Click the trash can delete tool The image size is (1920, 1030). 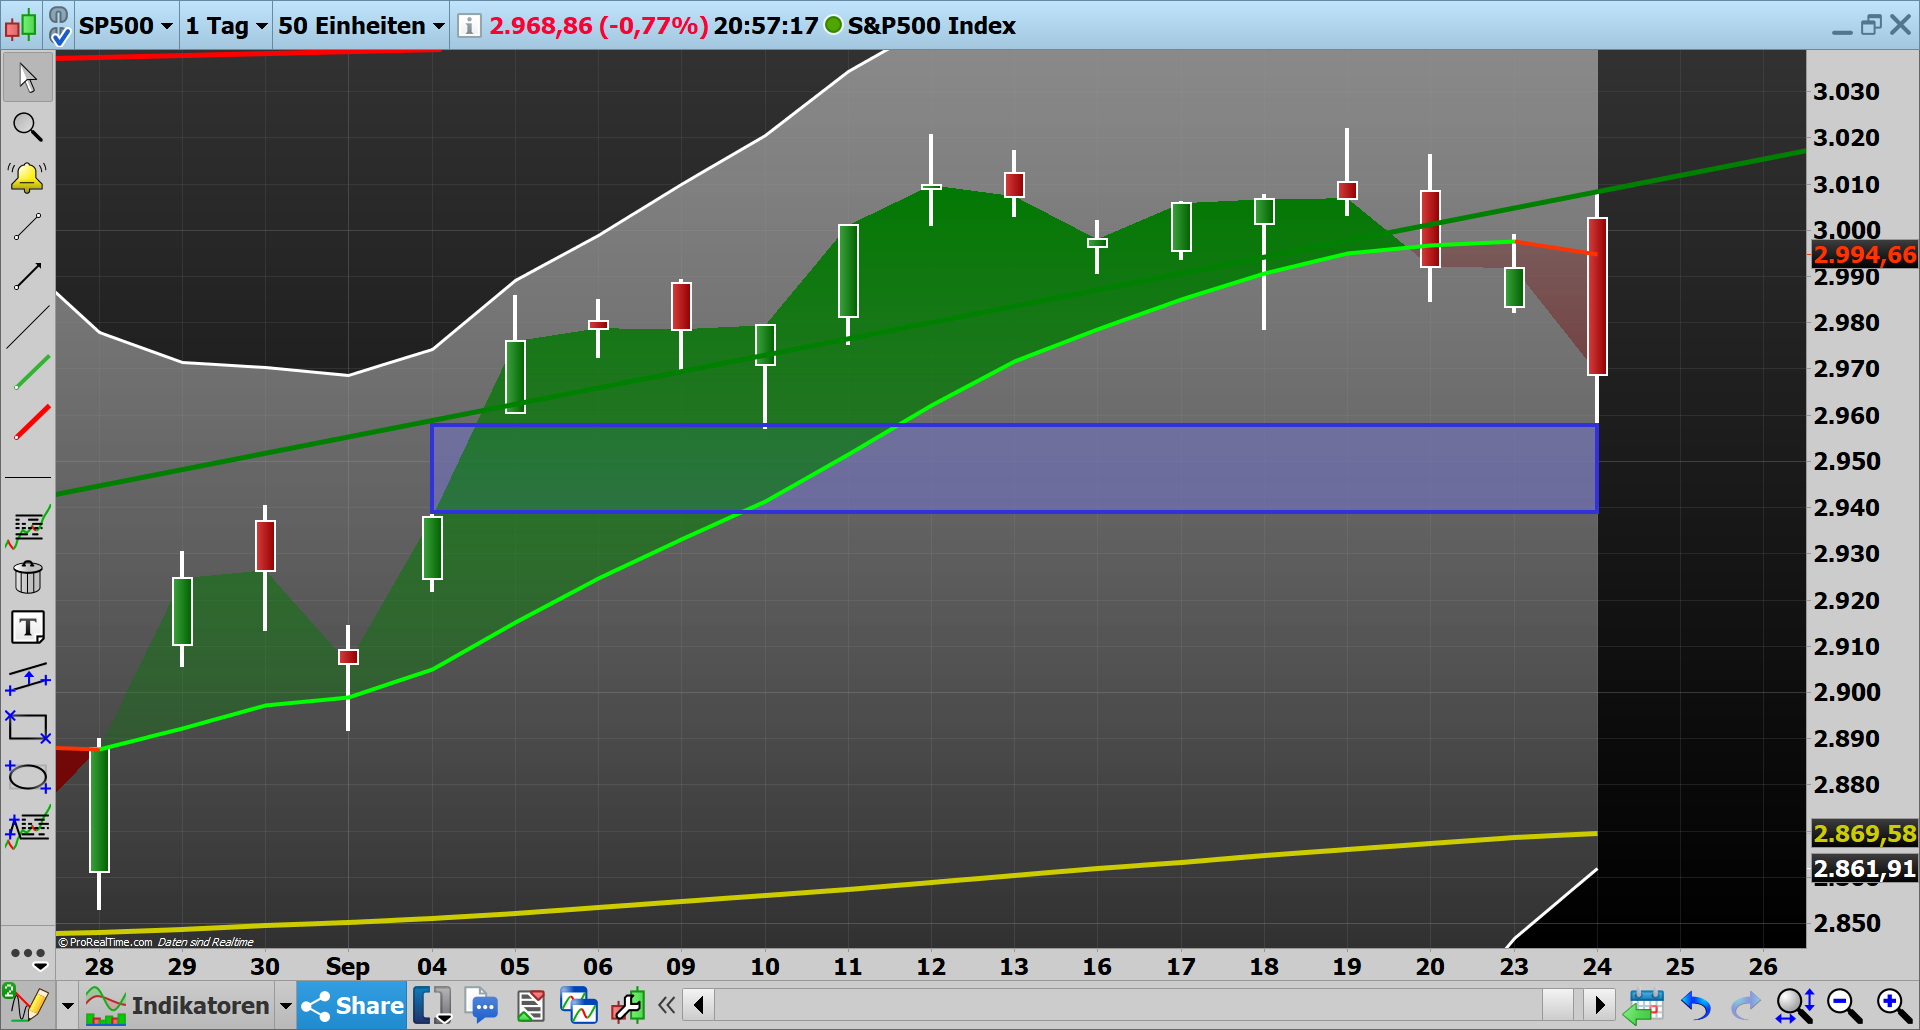click(x=28, y=577)
